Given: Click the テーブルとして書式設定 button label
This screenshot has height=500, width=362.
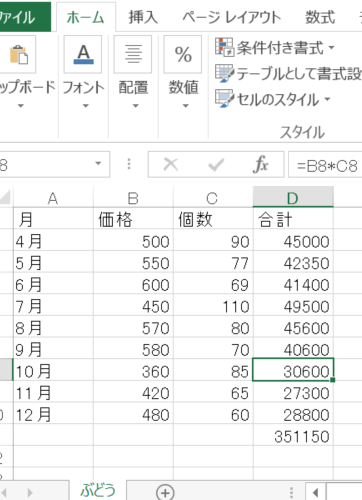Looking at the screenshot, I should pyautogui.click(x=299, y=73).
